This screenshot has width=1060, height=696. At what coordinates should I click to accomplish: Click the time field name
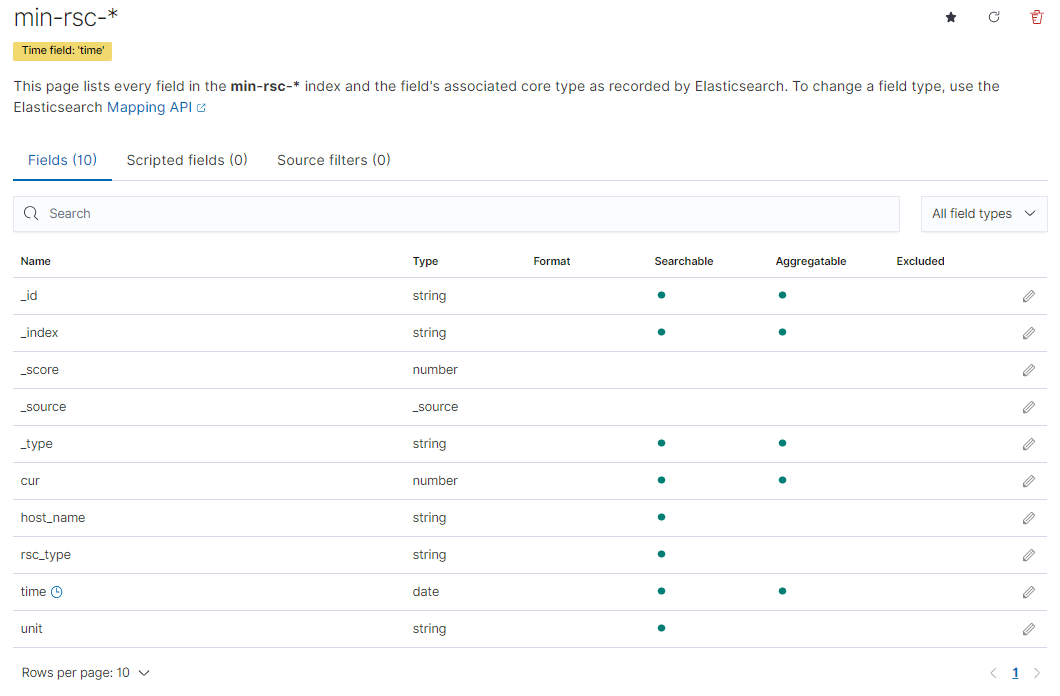(33, 592)
